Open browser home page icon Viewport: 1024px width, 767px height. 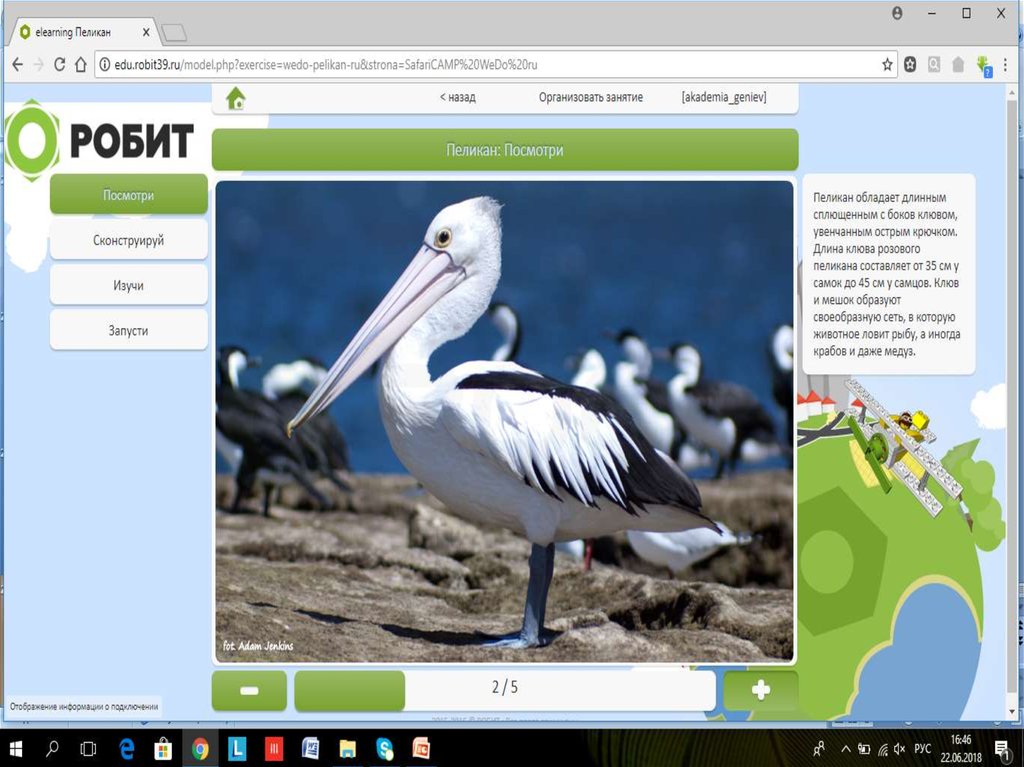click(81, 64)
